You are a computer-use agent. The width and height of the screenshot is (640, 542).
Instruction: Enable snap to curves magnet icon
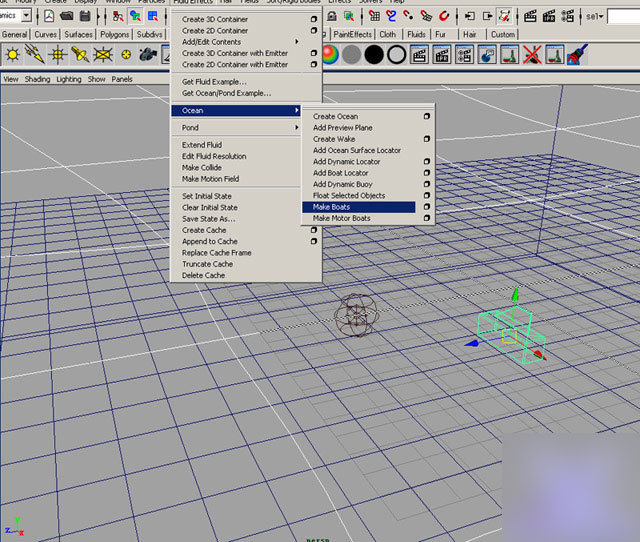pyautogui.click(x=391, y=16)
